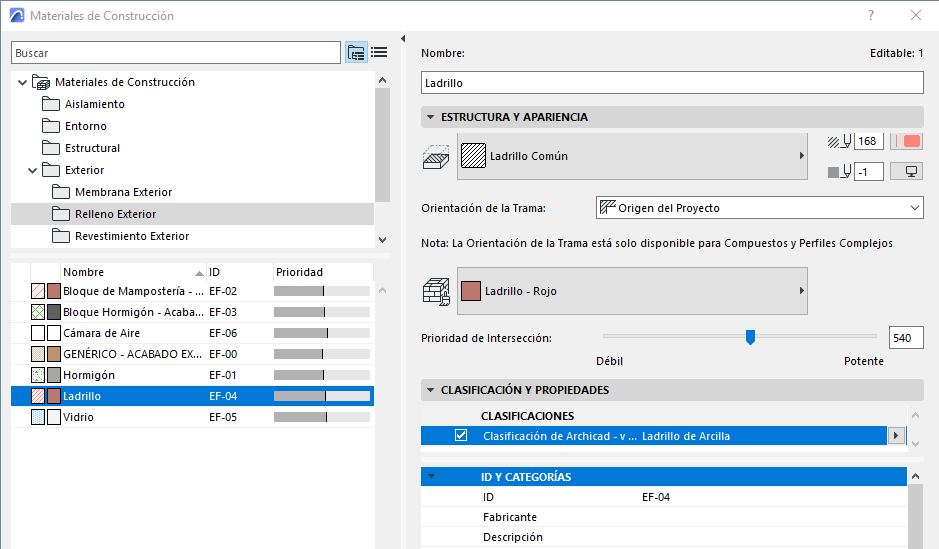Select Estructural folder

coord(92,148)
